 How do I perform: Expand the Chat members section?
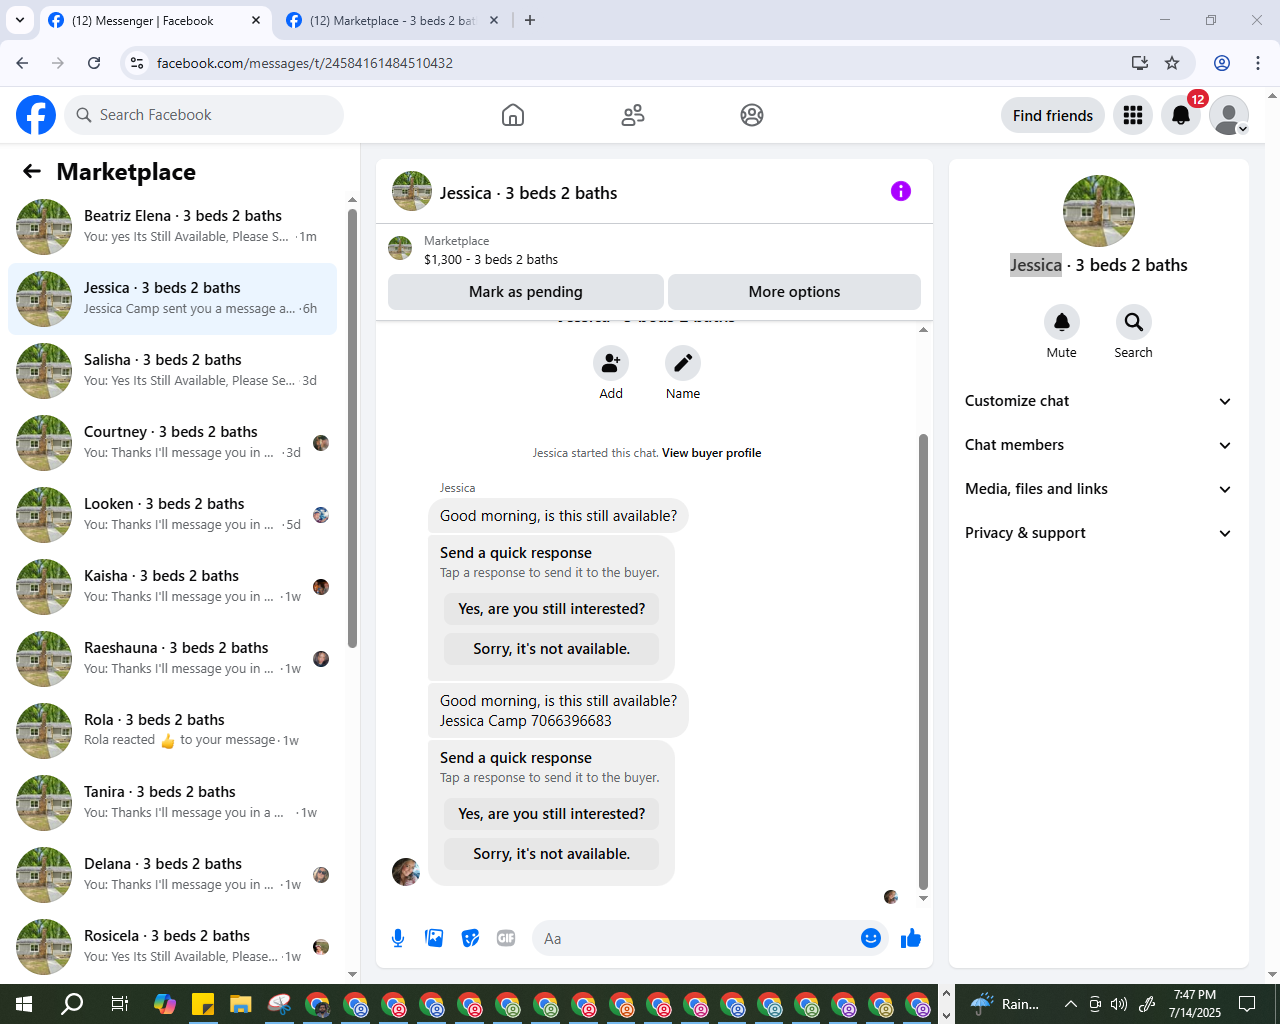point(1098,445)
